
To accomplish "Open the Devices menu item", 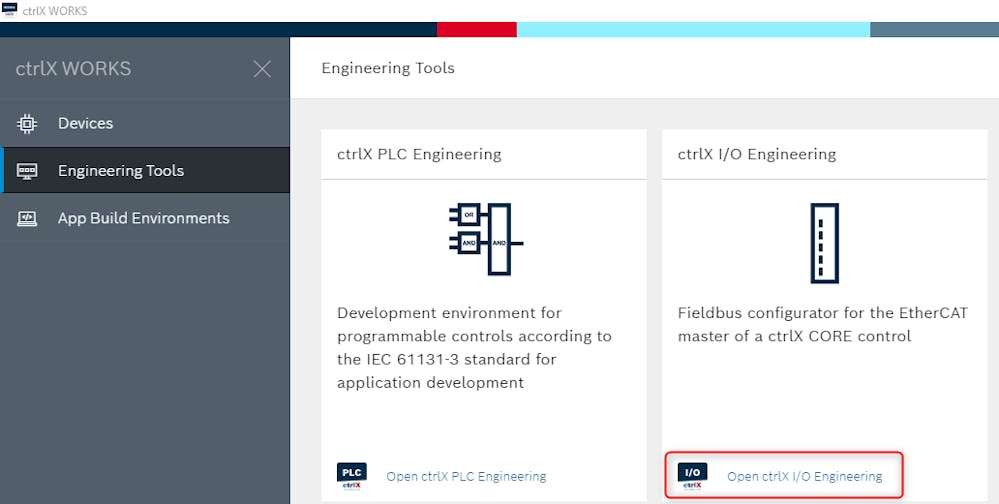I will (145, 124).
